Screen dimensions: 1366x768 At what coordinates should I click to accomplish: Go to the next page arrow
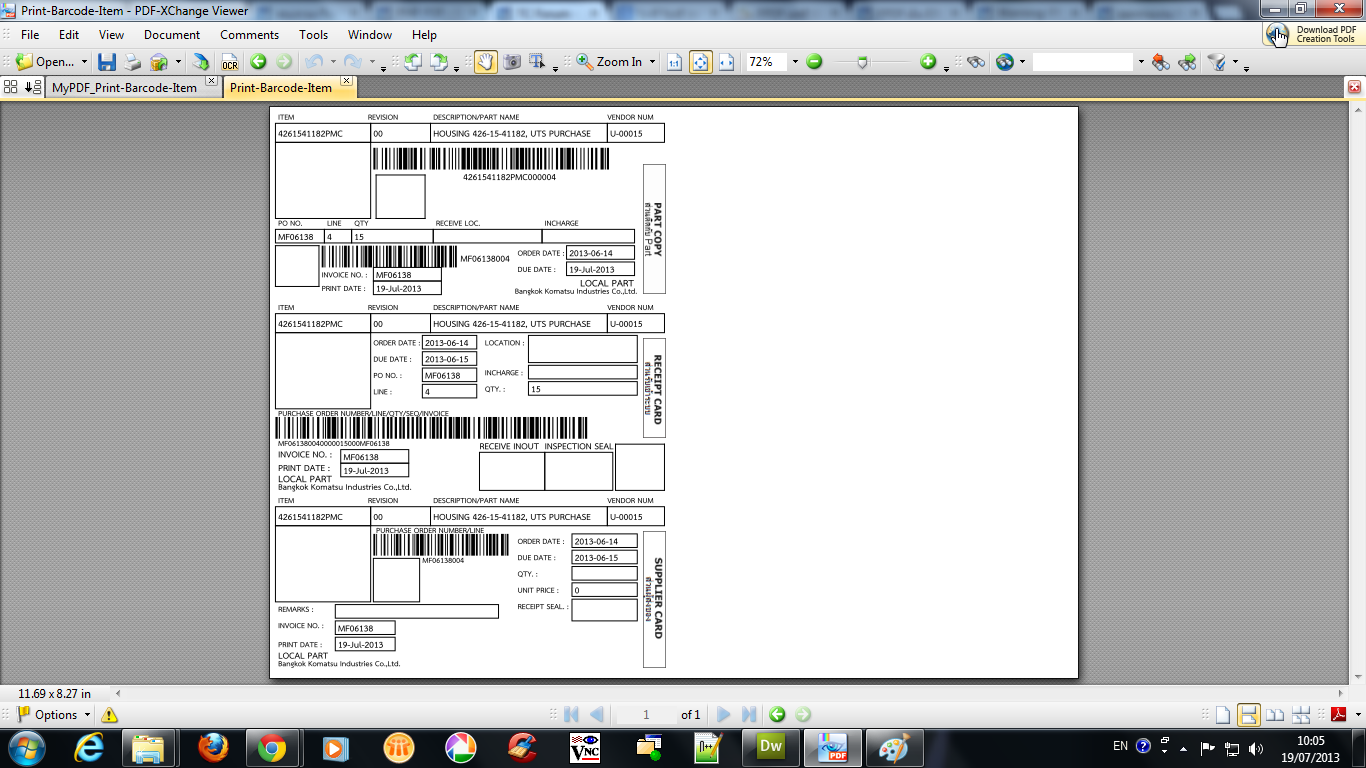pos(724,715)
